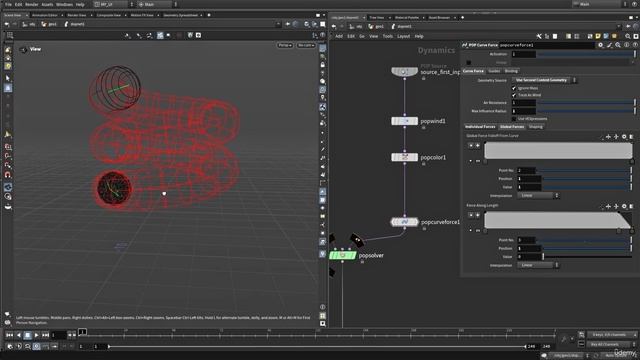Click the Force Along Length ramp area

point(558,220)
